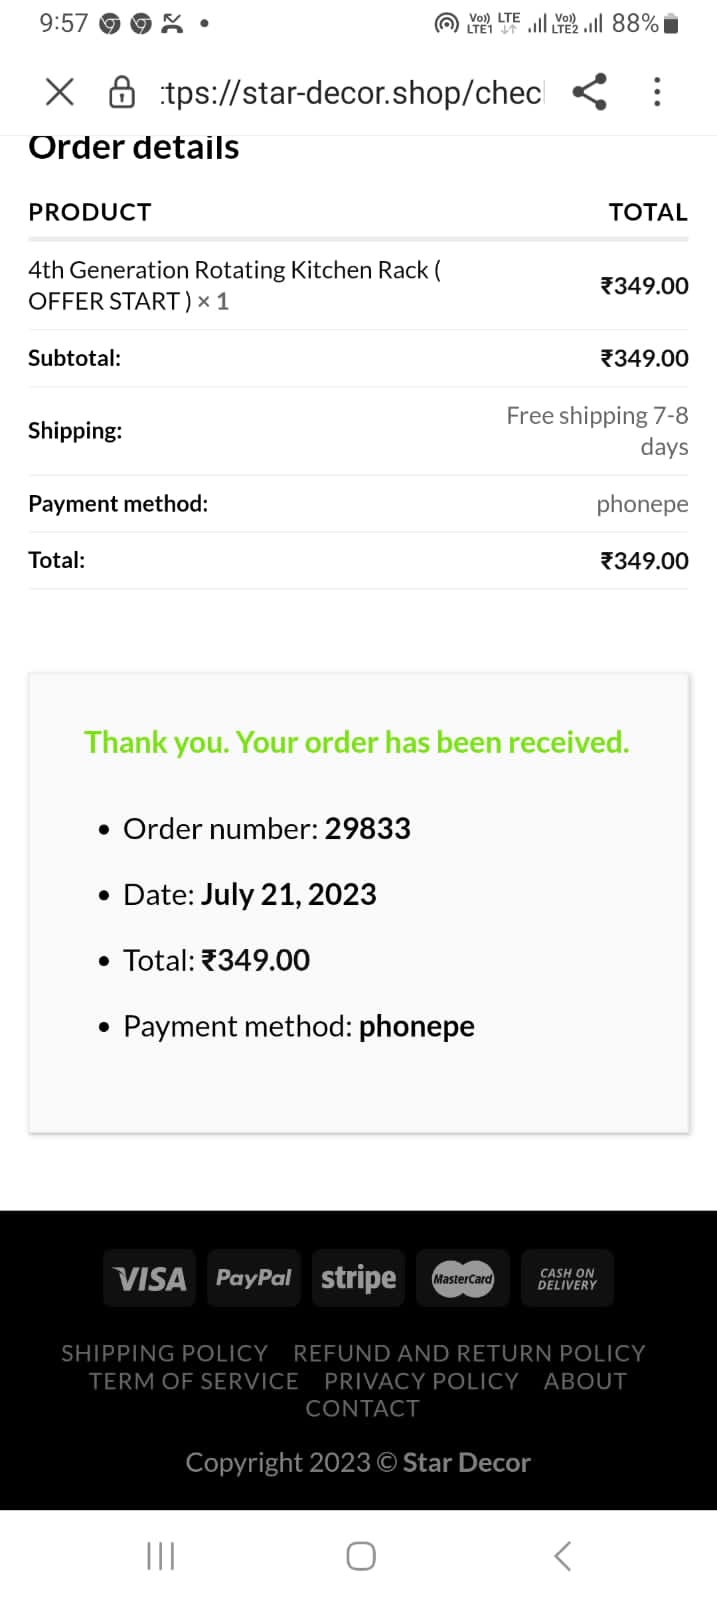Tap the site security lock icon

pyautogui.click(x=121, y=92)
